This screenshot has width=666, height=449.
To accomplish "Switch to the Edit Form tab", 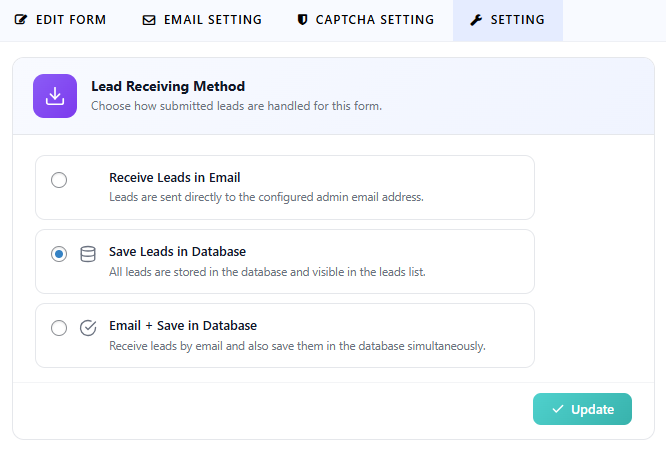I will (x=70, y=20).
